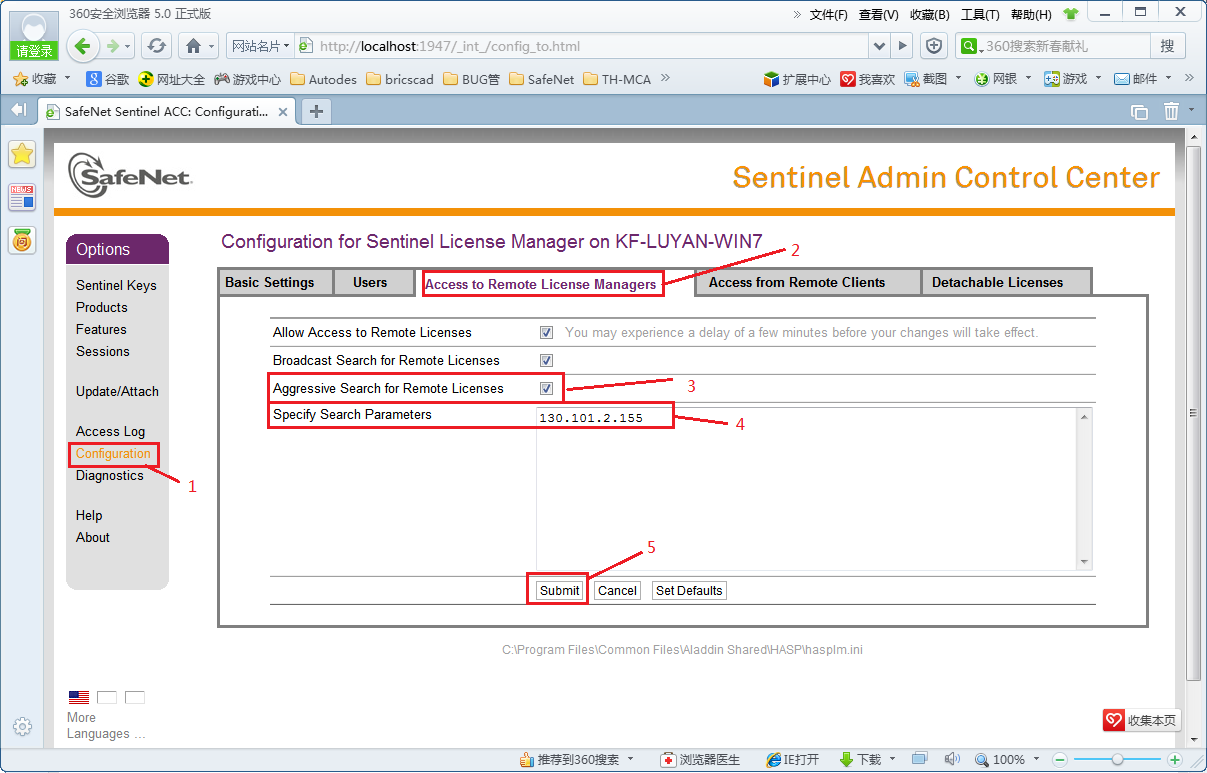Click 收集本页 collect page button
The width and height of the screenshot is (1207, 773).
coord(1141,720)
